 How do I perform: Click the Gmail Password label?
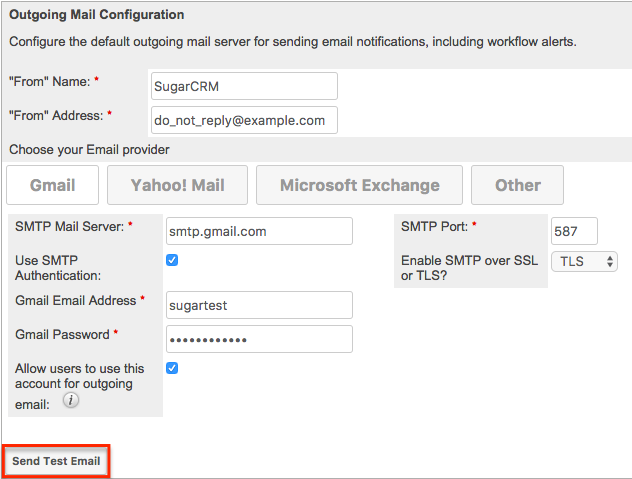click(62, 335)
